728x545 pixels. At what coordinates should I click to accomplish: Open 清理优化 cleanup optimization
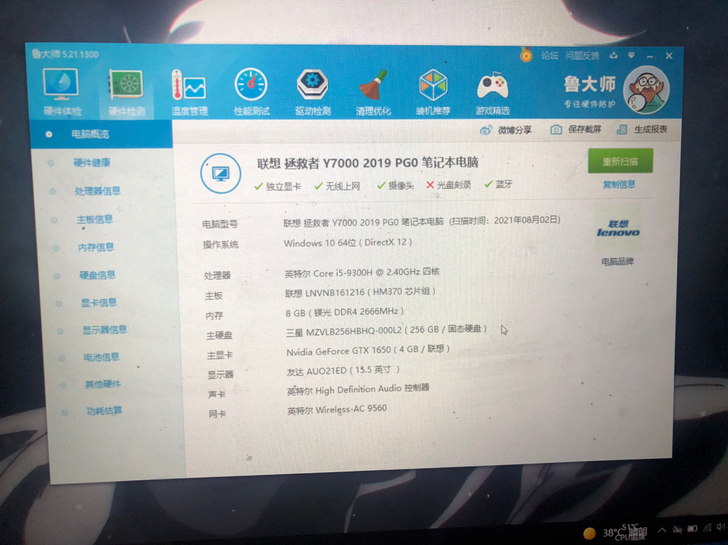click(373, 91)
